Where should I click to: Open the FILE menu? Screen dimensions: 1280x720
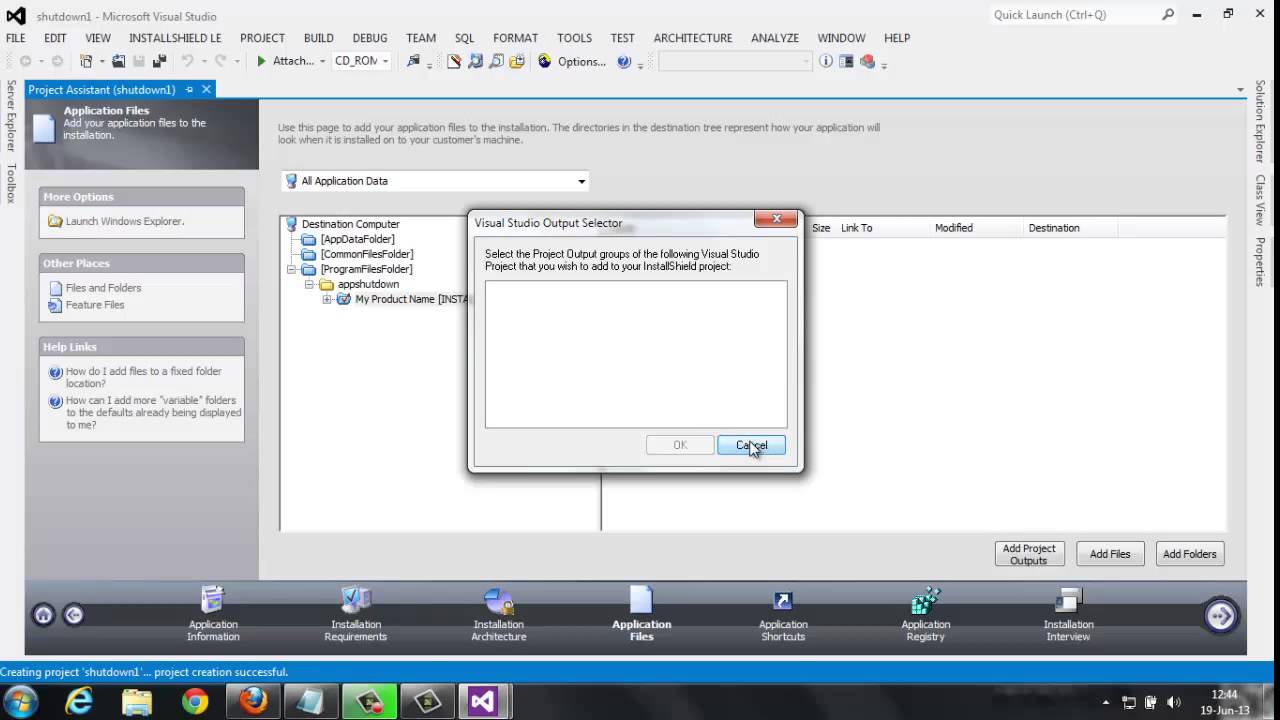pos(16,38)
